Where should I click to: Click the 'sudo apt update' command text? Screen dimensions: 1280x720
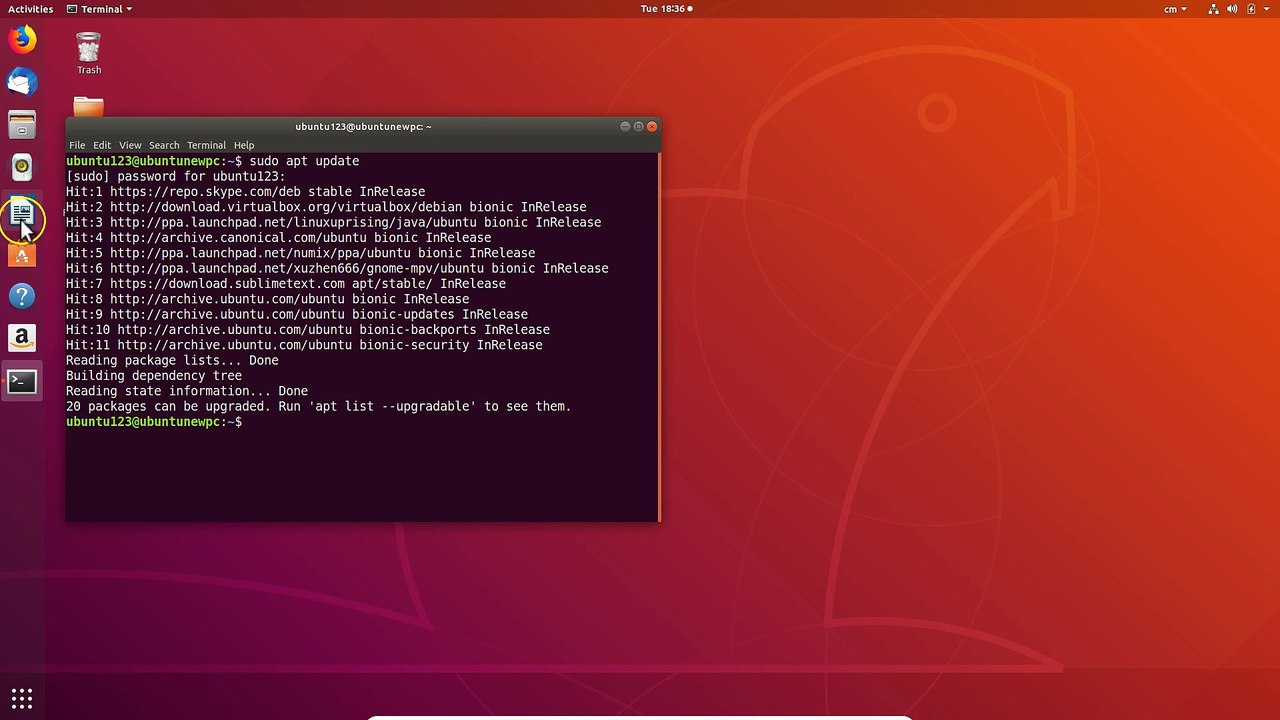(304, 161)
